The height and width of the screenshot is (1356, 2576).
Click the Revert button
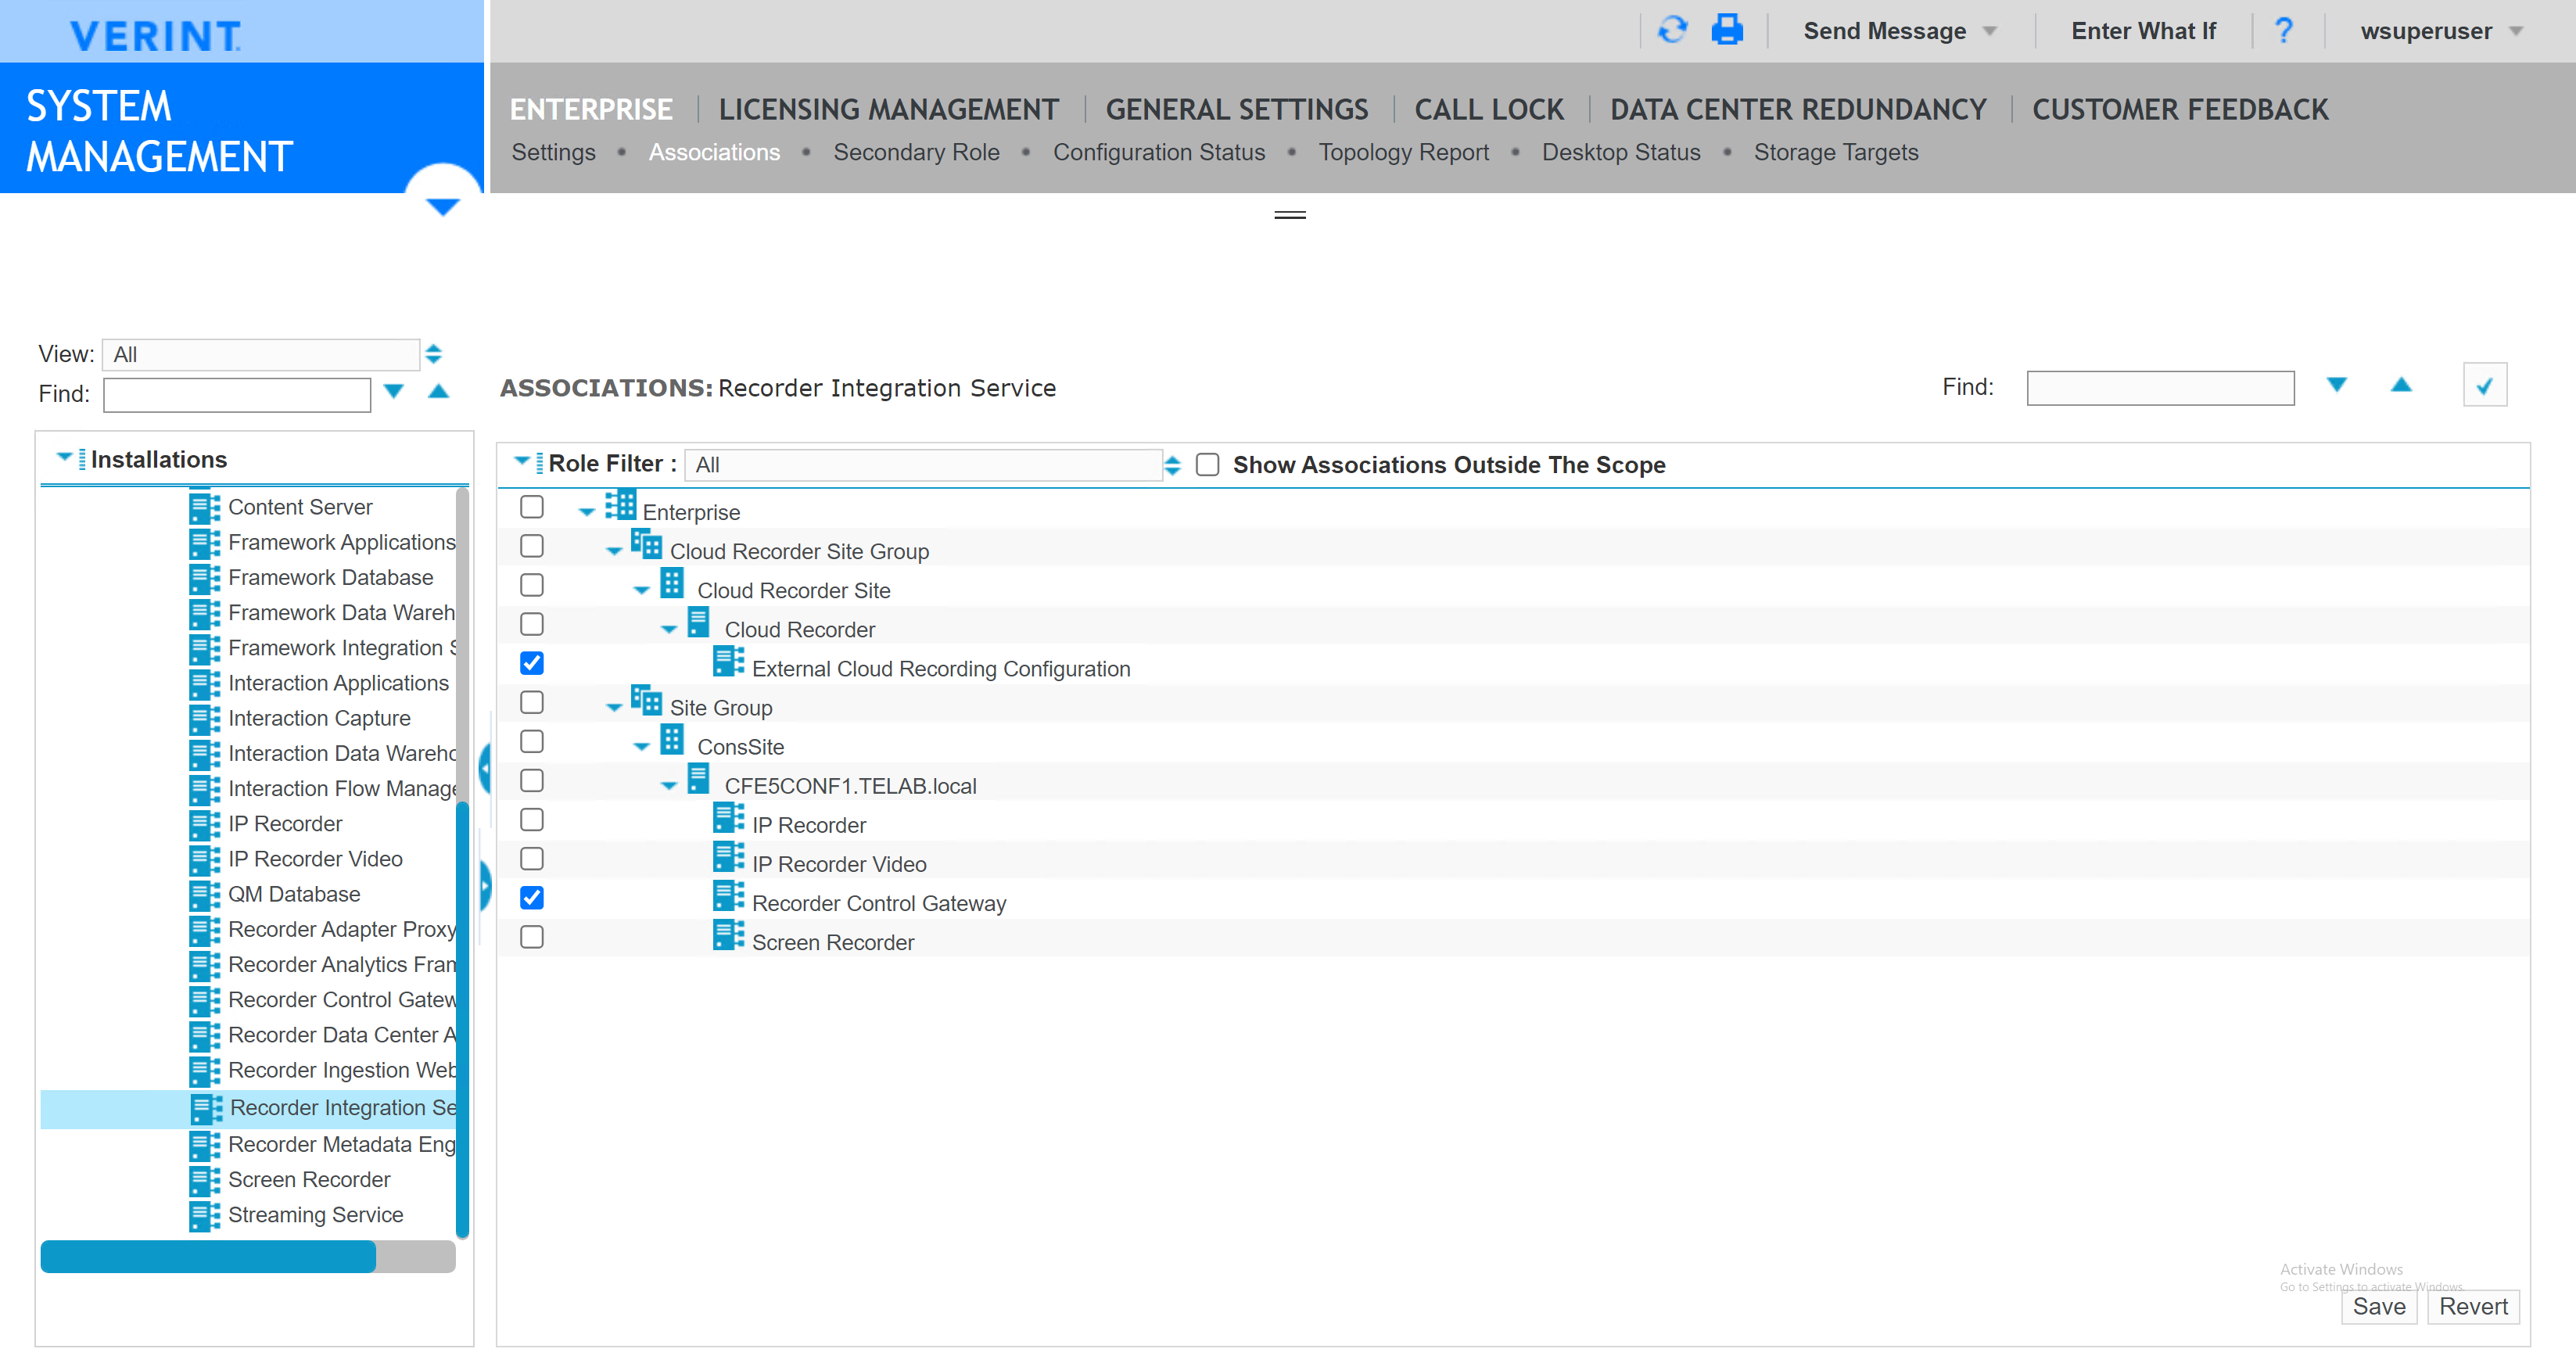tap(2473, 1306)
